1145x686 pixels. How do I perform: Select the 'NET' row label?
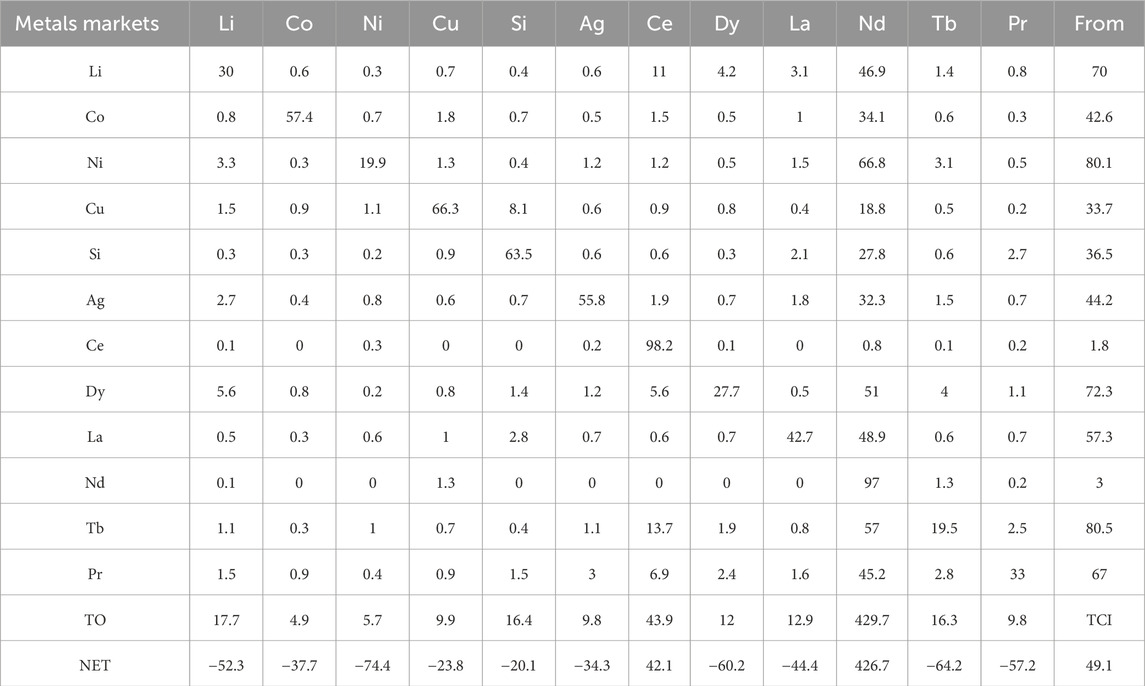pyautogui.click(x=95, y=666)
